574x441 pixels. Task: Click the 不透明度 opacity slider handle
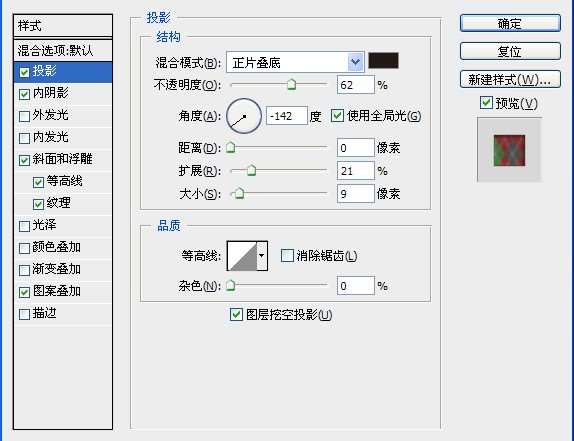291,84
